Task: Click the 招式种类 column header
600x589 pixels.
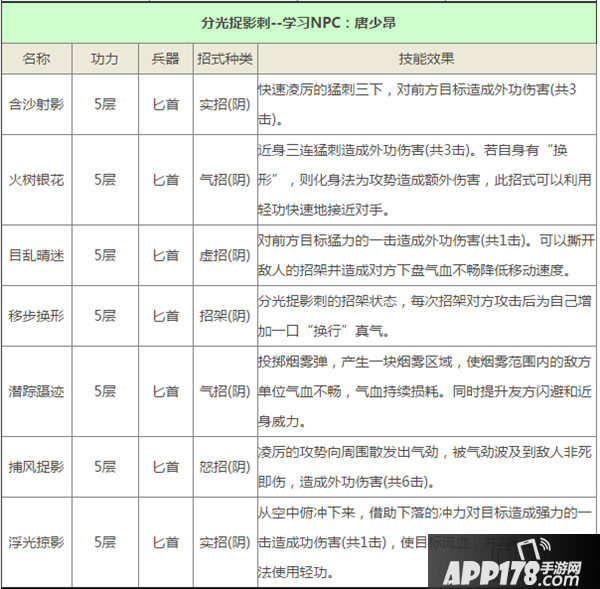Action: pos(223,59)
